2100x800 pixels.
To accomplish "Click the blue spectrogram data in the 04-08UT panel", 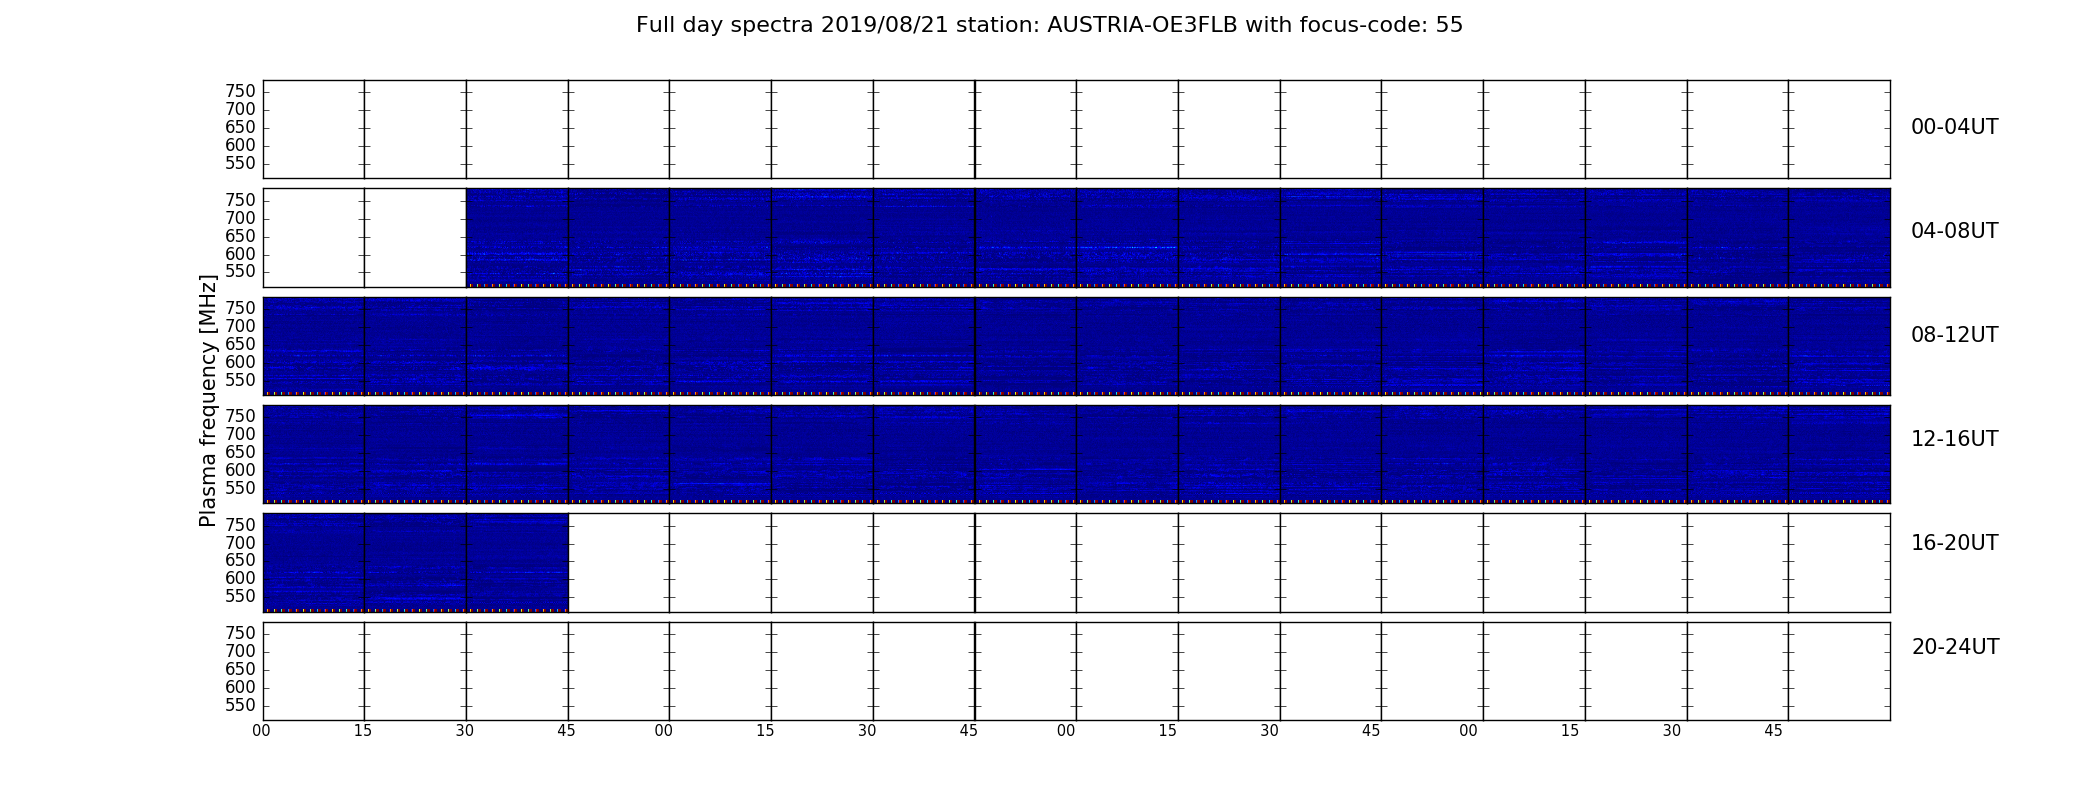I will (1178, 237).
